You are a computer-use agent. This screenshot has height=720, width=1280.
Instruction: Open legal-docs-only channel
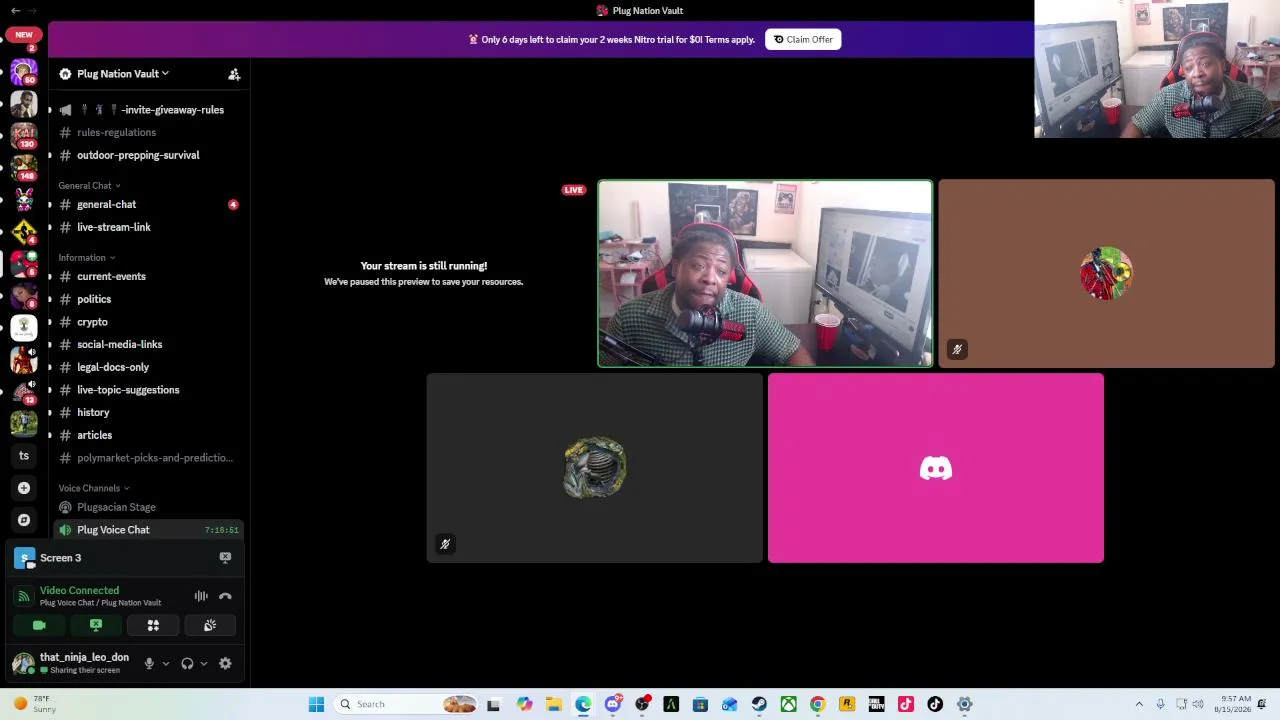coord(148,367)
